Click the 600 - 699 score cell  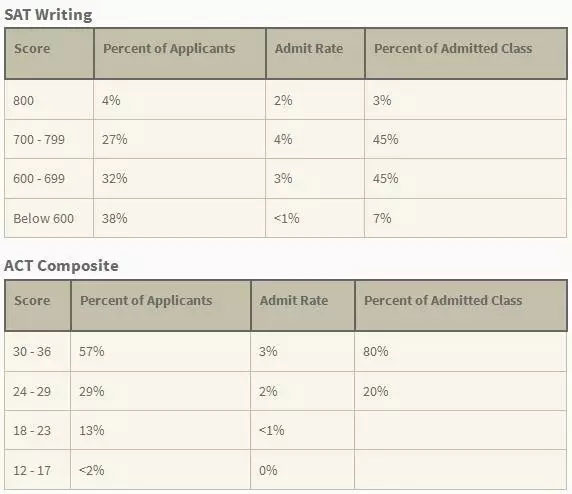coord(49,178)
